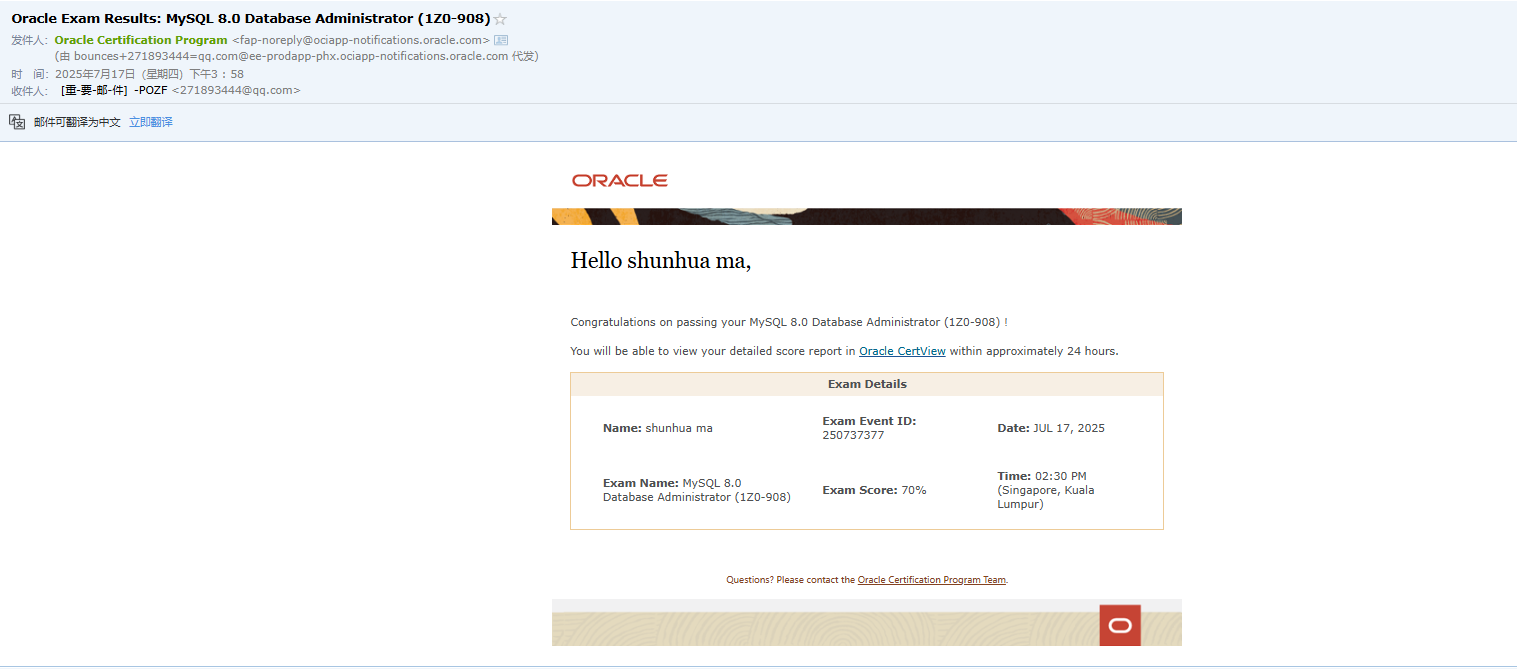Viewport: 1517px width, 669px height.
Task: Click 立即翻译 to translate the email
Action: tap(151, 122)
